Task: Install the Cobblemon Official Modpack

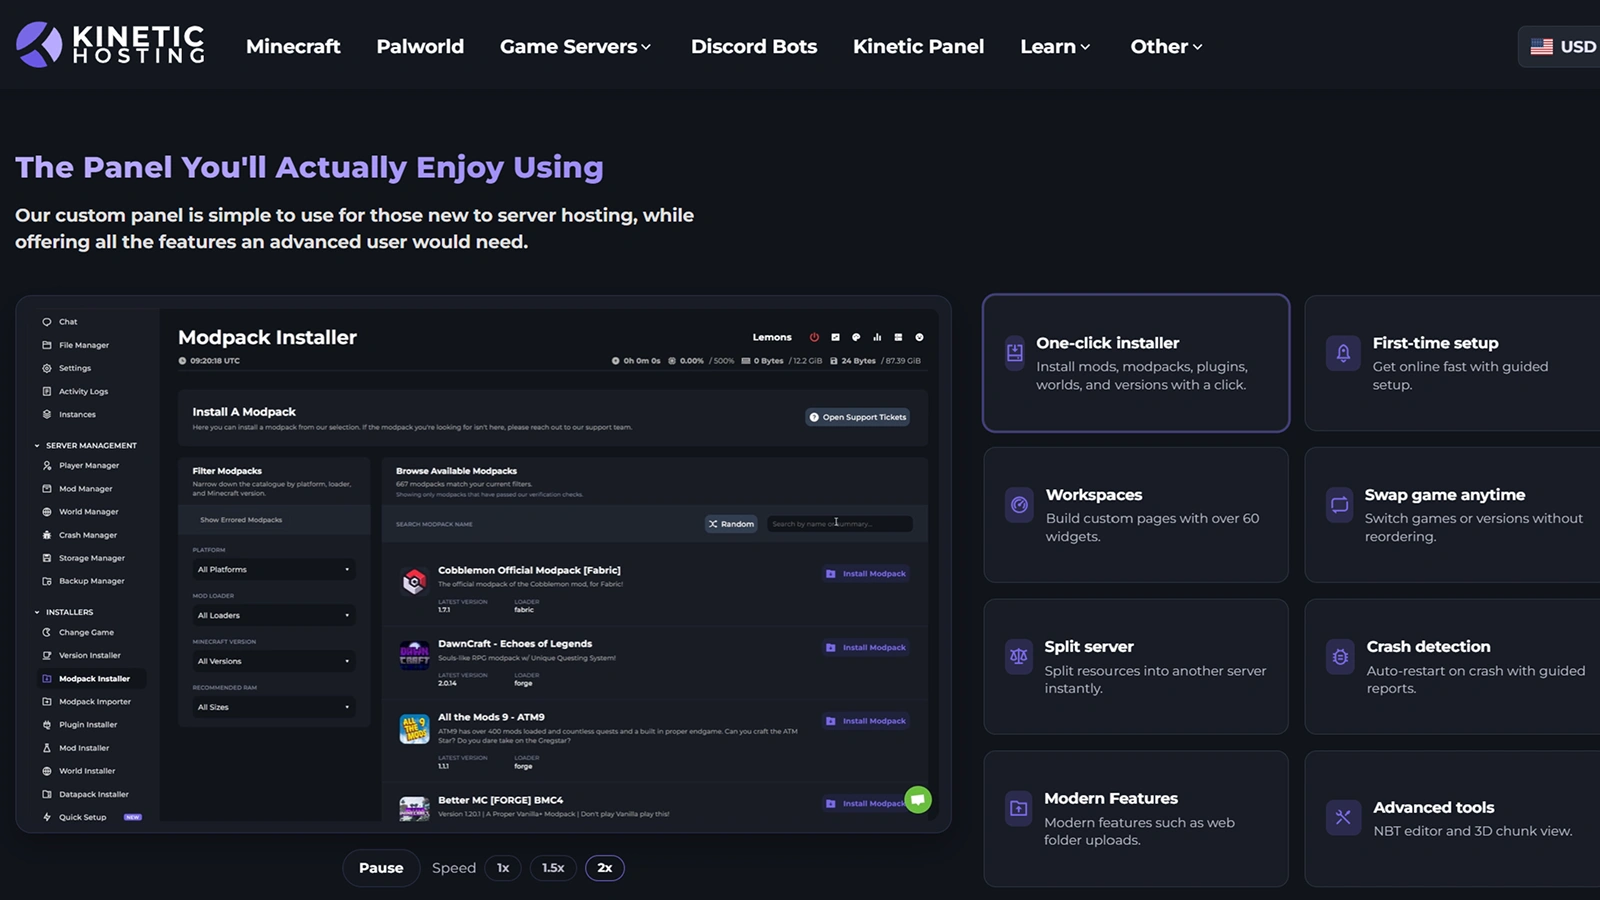Action: pyautogui.click(x=866, y=574)
